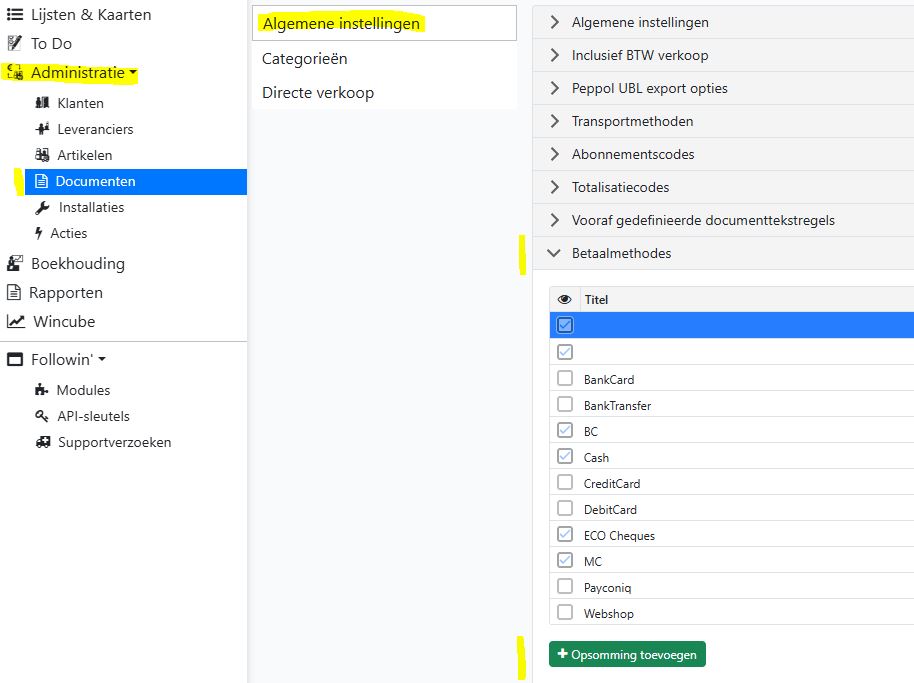This screenshot has width=914, height=683.
Task: Uncheck the BC payment method
Action: [565, 431]
